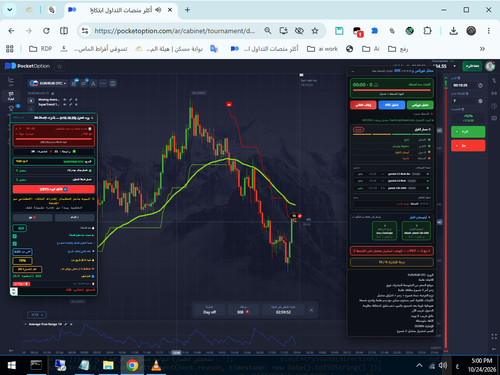
Task: Edit the Moving Average indicator settings
Action: pyautogui.click(x=70, y=100)
